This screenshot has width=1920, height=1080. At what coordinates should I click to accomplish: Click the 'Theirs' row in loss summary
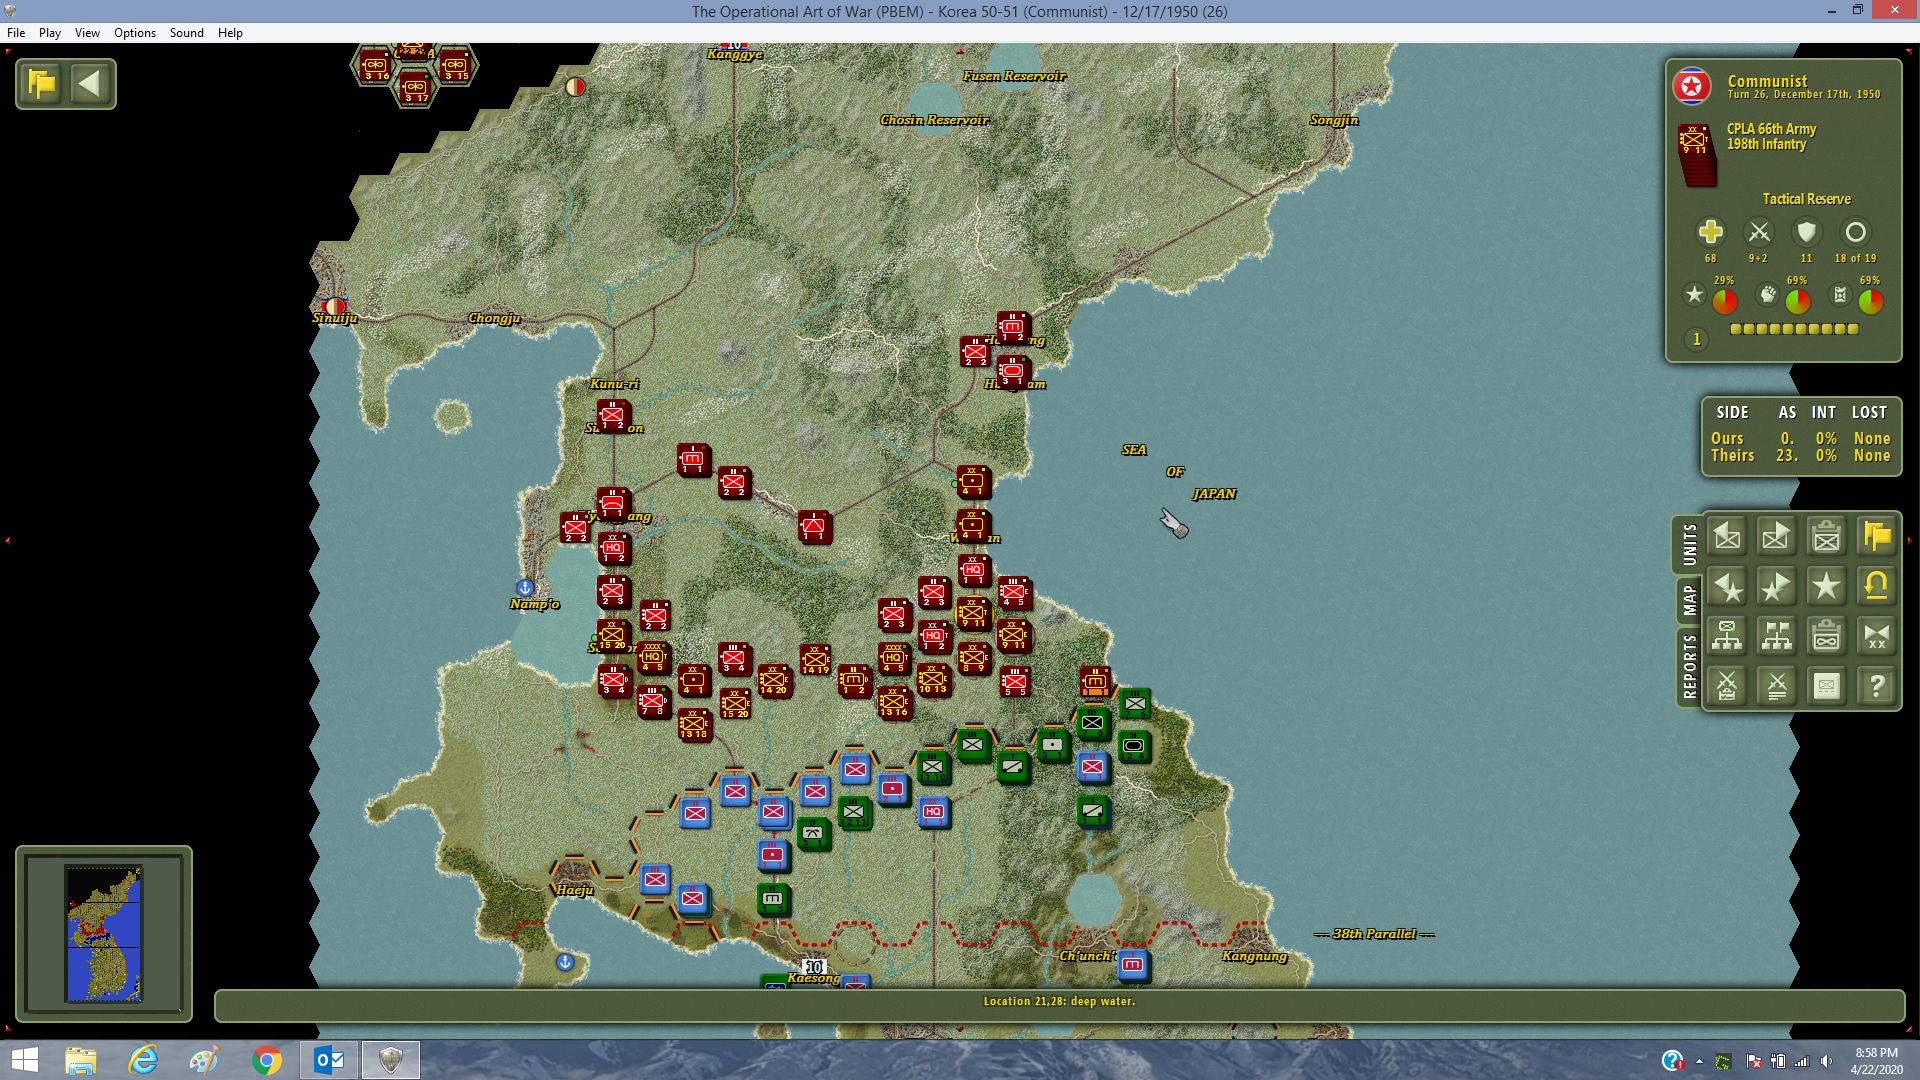pos(1800,456)
